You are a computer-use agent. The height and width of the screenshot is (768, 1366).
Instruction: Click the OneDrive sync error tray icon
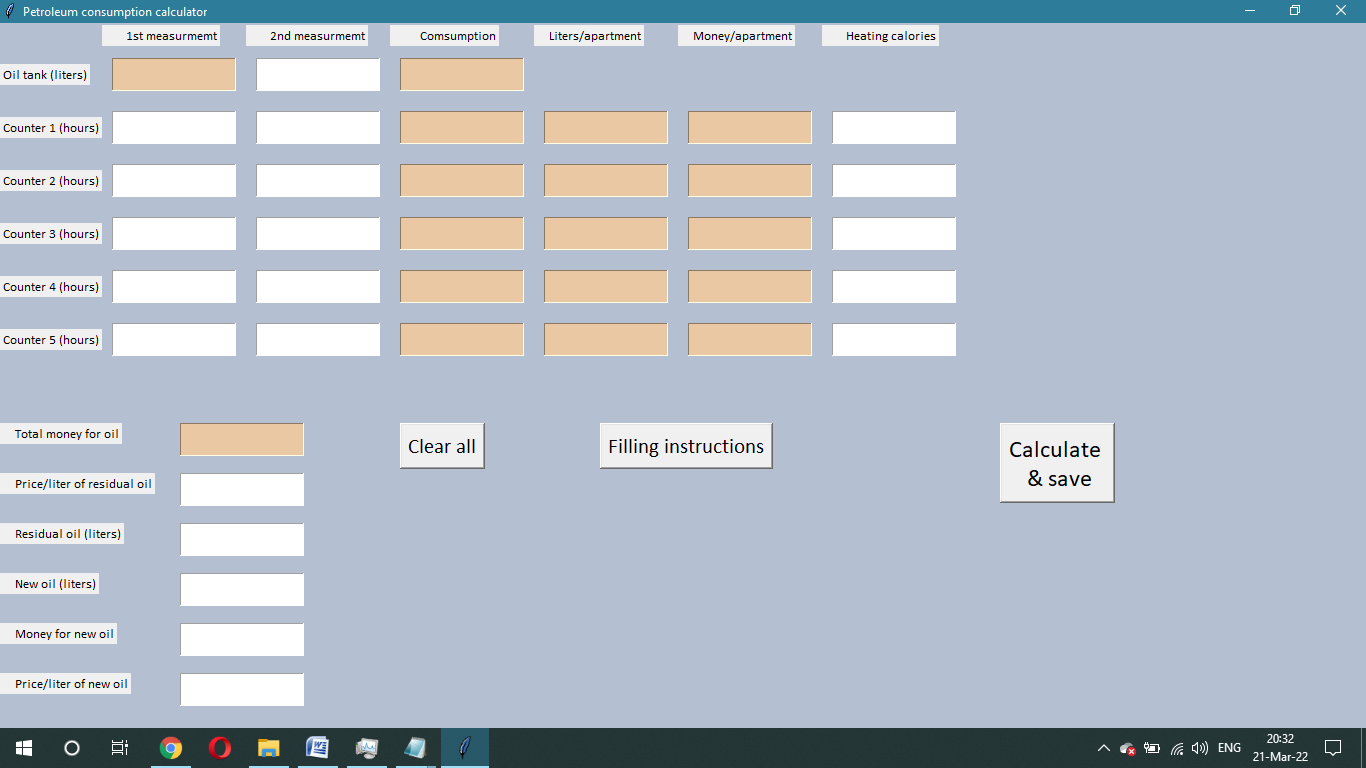pos(1127,747)
